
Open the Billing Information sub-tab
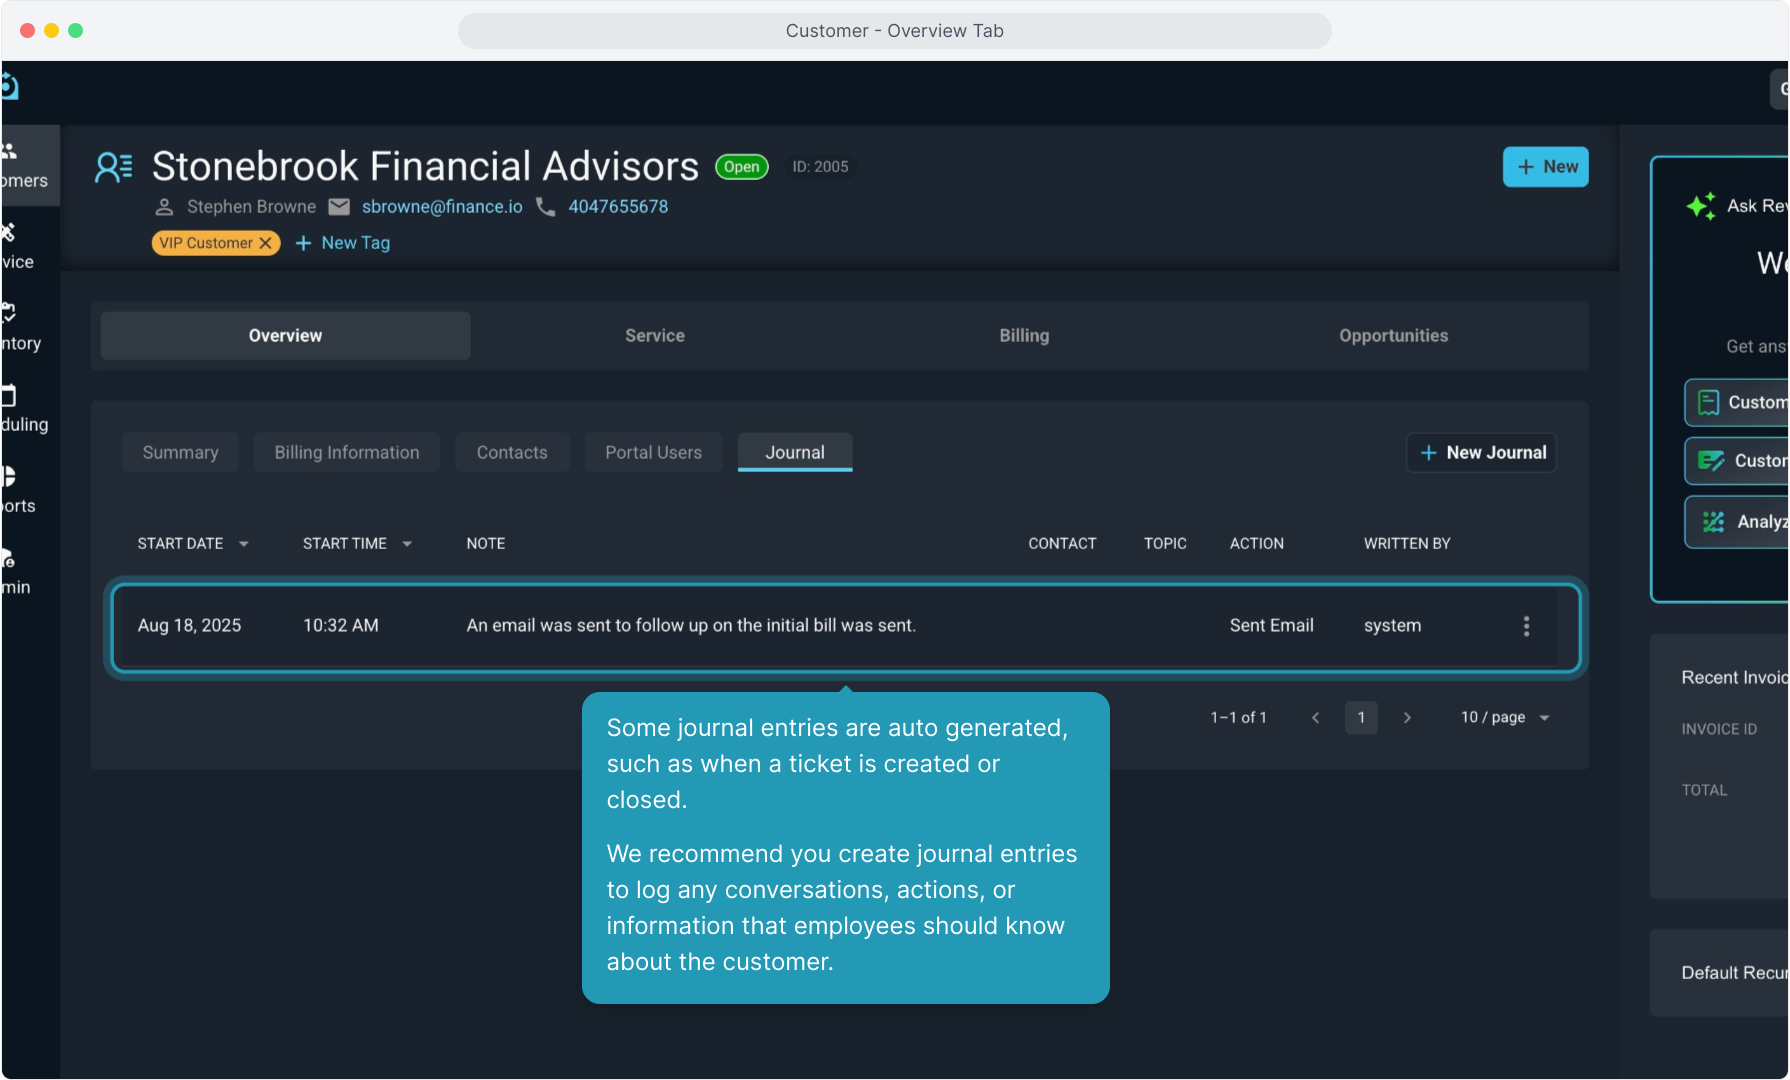click(347, 453)
